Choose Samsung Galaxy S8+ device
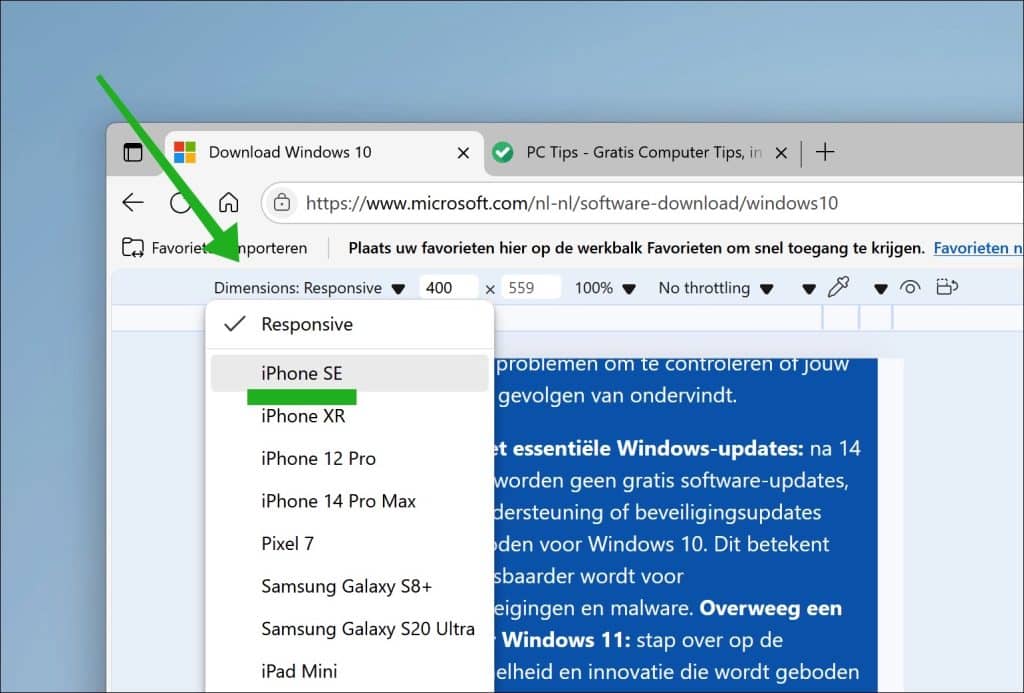This screenshot has width=1024, height=693. pyautogui.click(x=349, y=586)
